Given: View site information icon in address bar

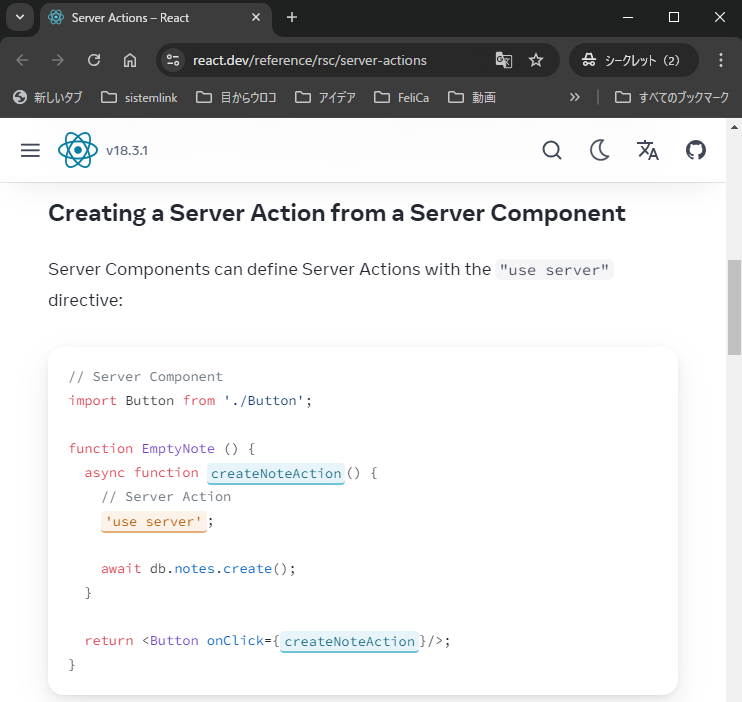Looking at the screenshot, I should click(x=173, y=60).
